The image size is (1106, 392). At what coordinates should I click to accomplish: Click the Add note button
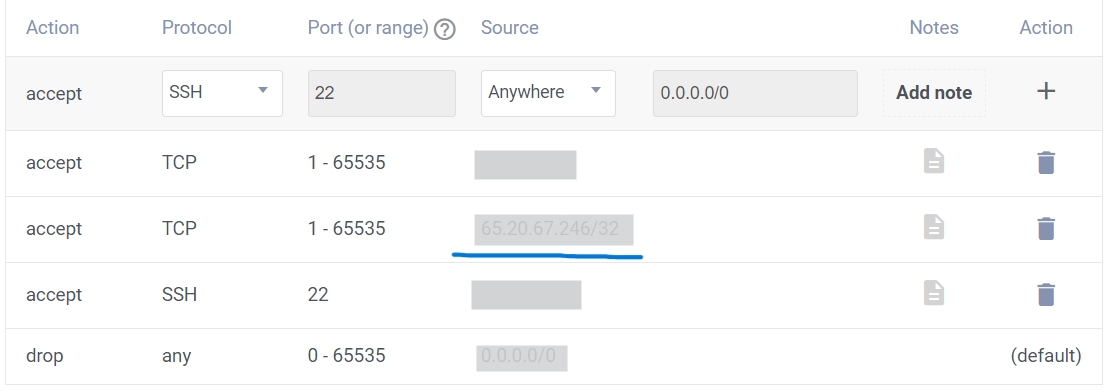[934, 93]
